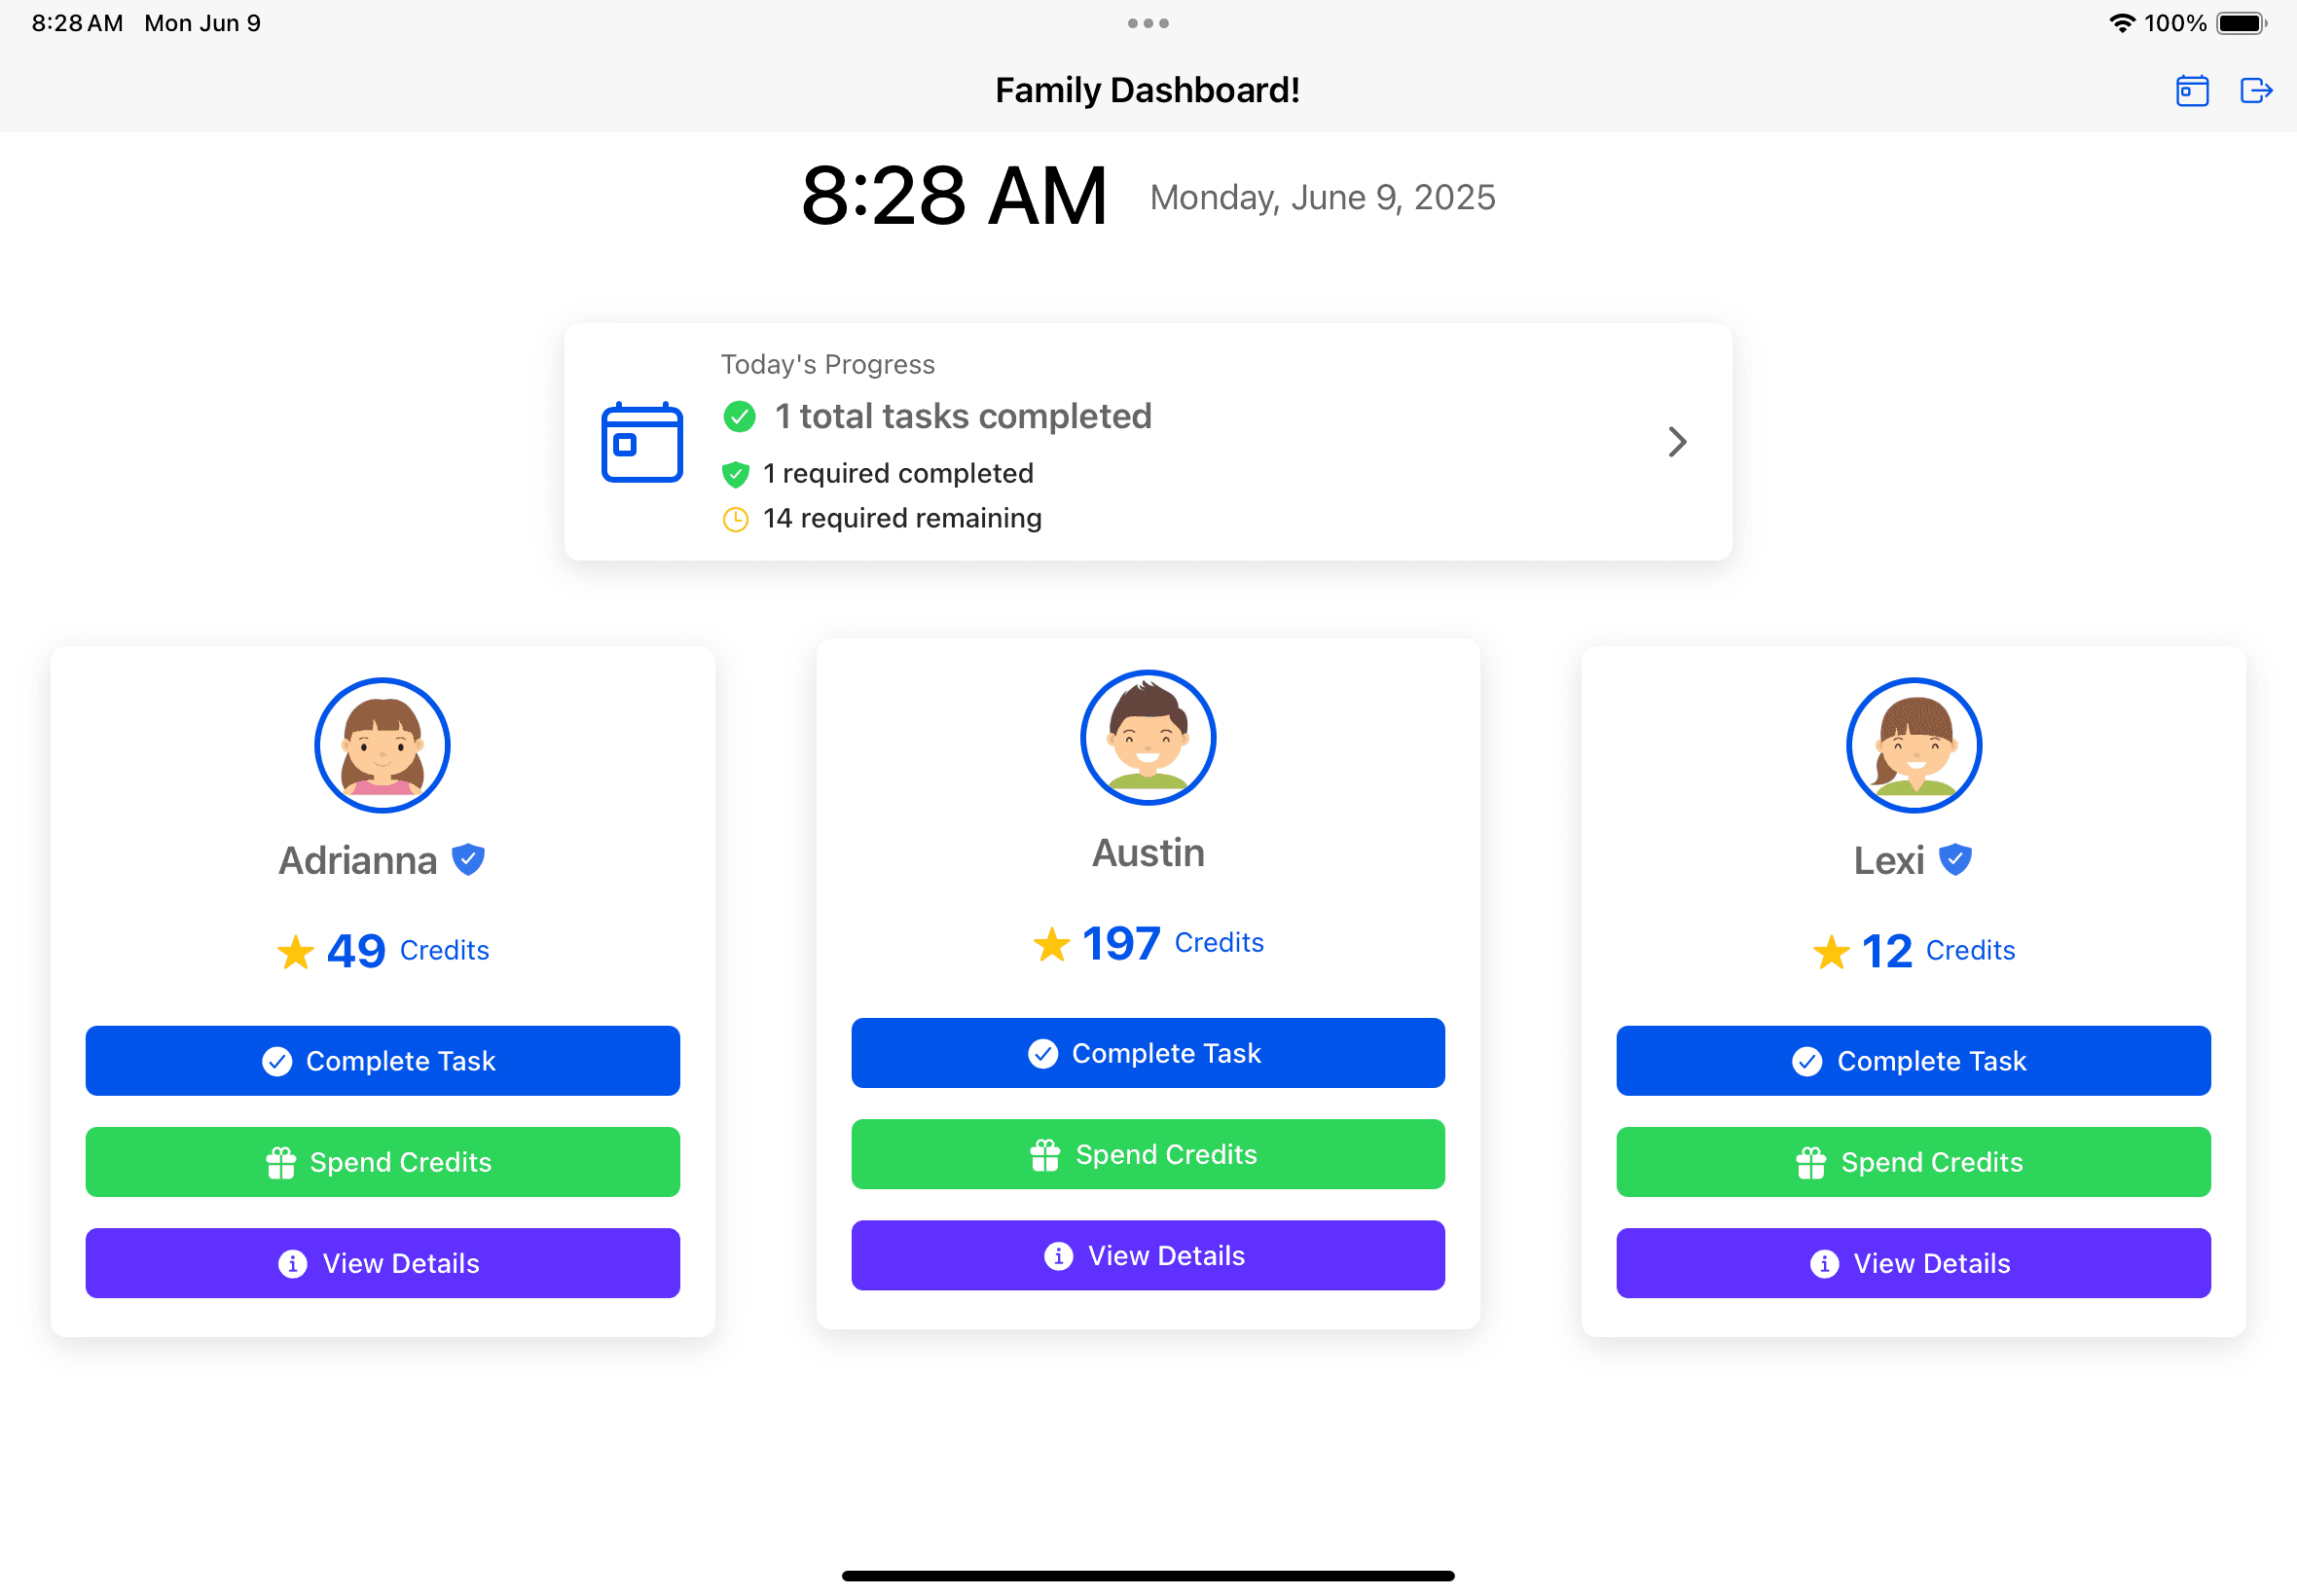Click the gift icon on Austin's Spend Credits button
Screen dimensions: 2297x1596
[x=1044, y=1154]
